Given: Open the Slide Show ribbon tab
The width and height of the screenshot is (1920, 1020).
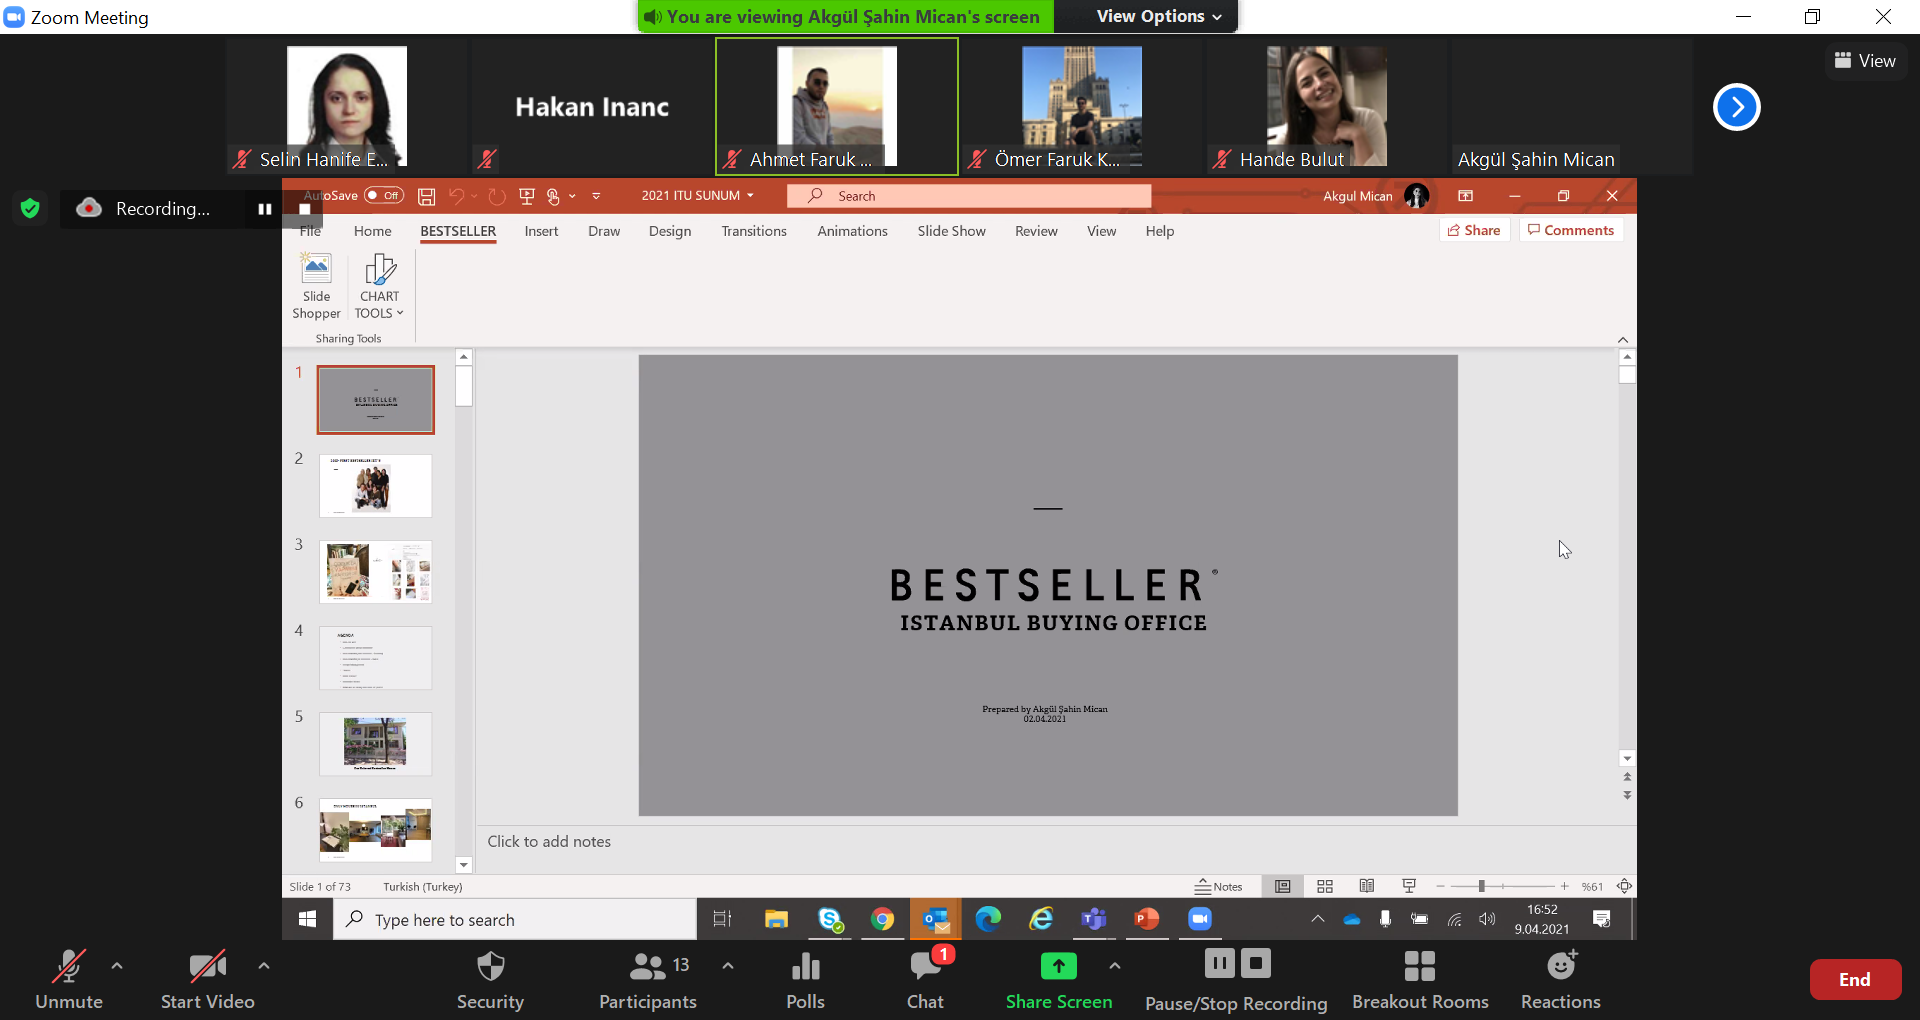Looking at the screenshot, I should (x=951, y=231).
